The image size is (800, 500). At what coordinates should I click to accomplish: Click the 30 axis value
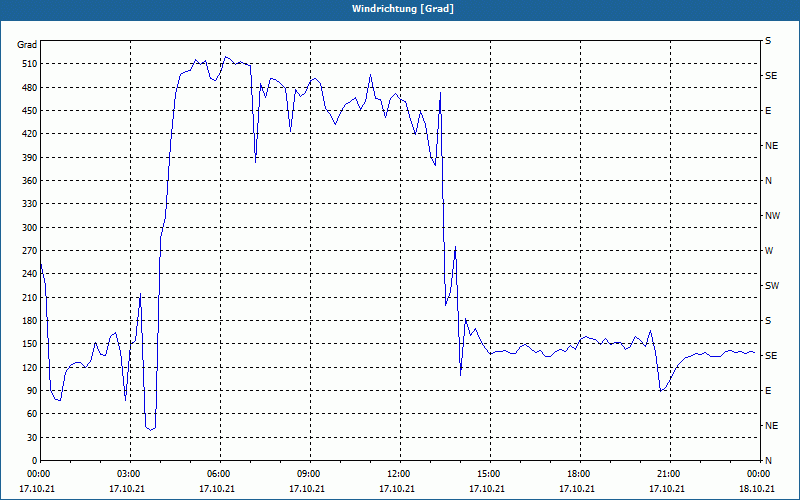point(32,437)
